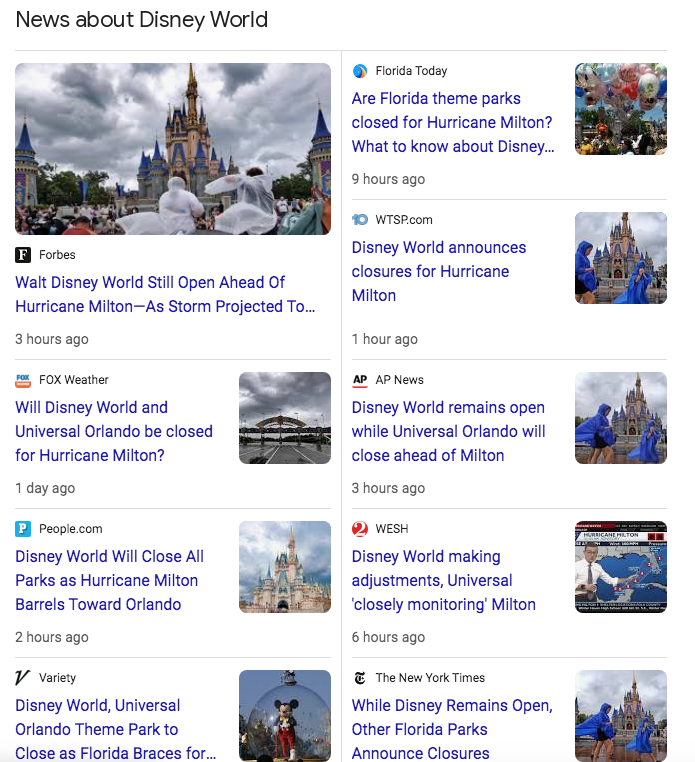
Task: Click the 'WESH' source name
Action: pyautogui.click(x=392, y=529)
